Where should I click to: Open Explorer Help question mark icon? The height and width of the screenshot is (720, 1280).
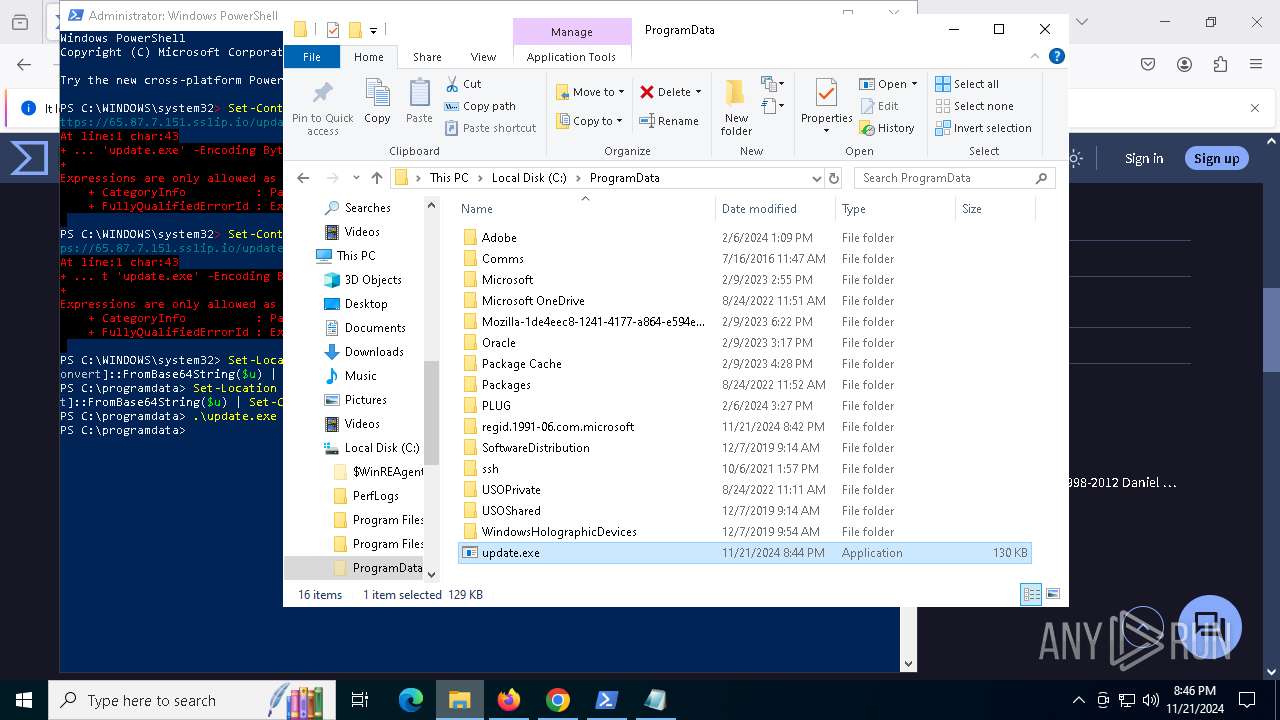coord(1056,57)
